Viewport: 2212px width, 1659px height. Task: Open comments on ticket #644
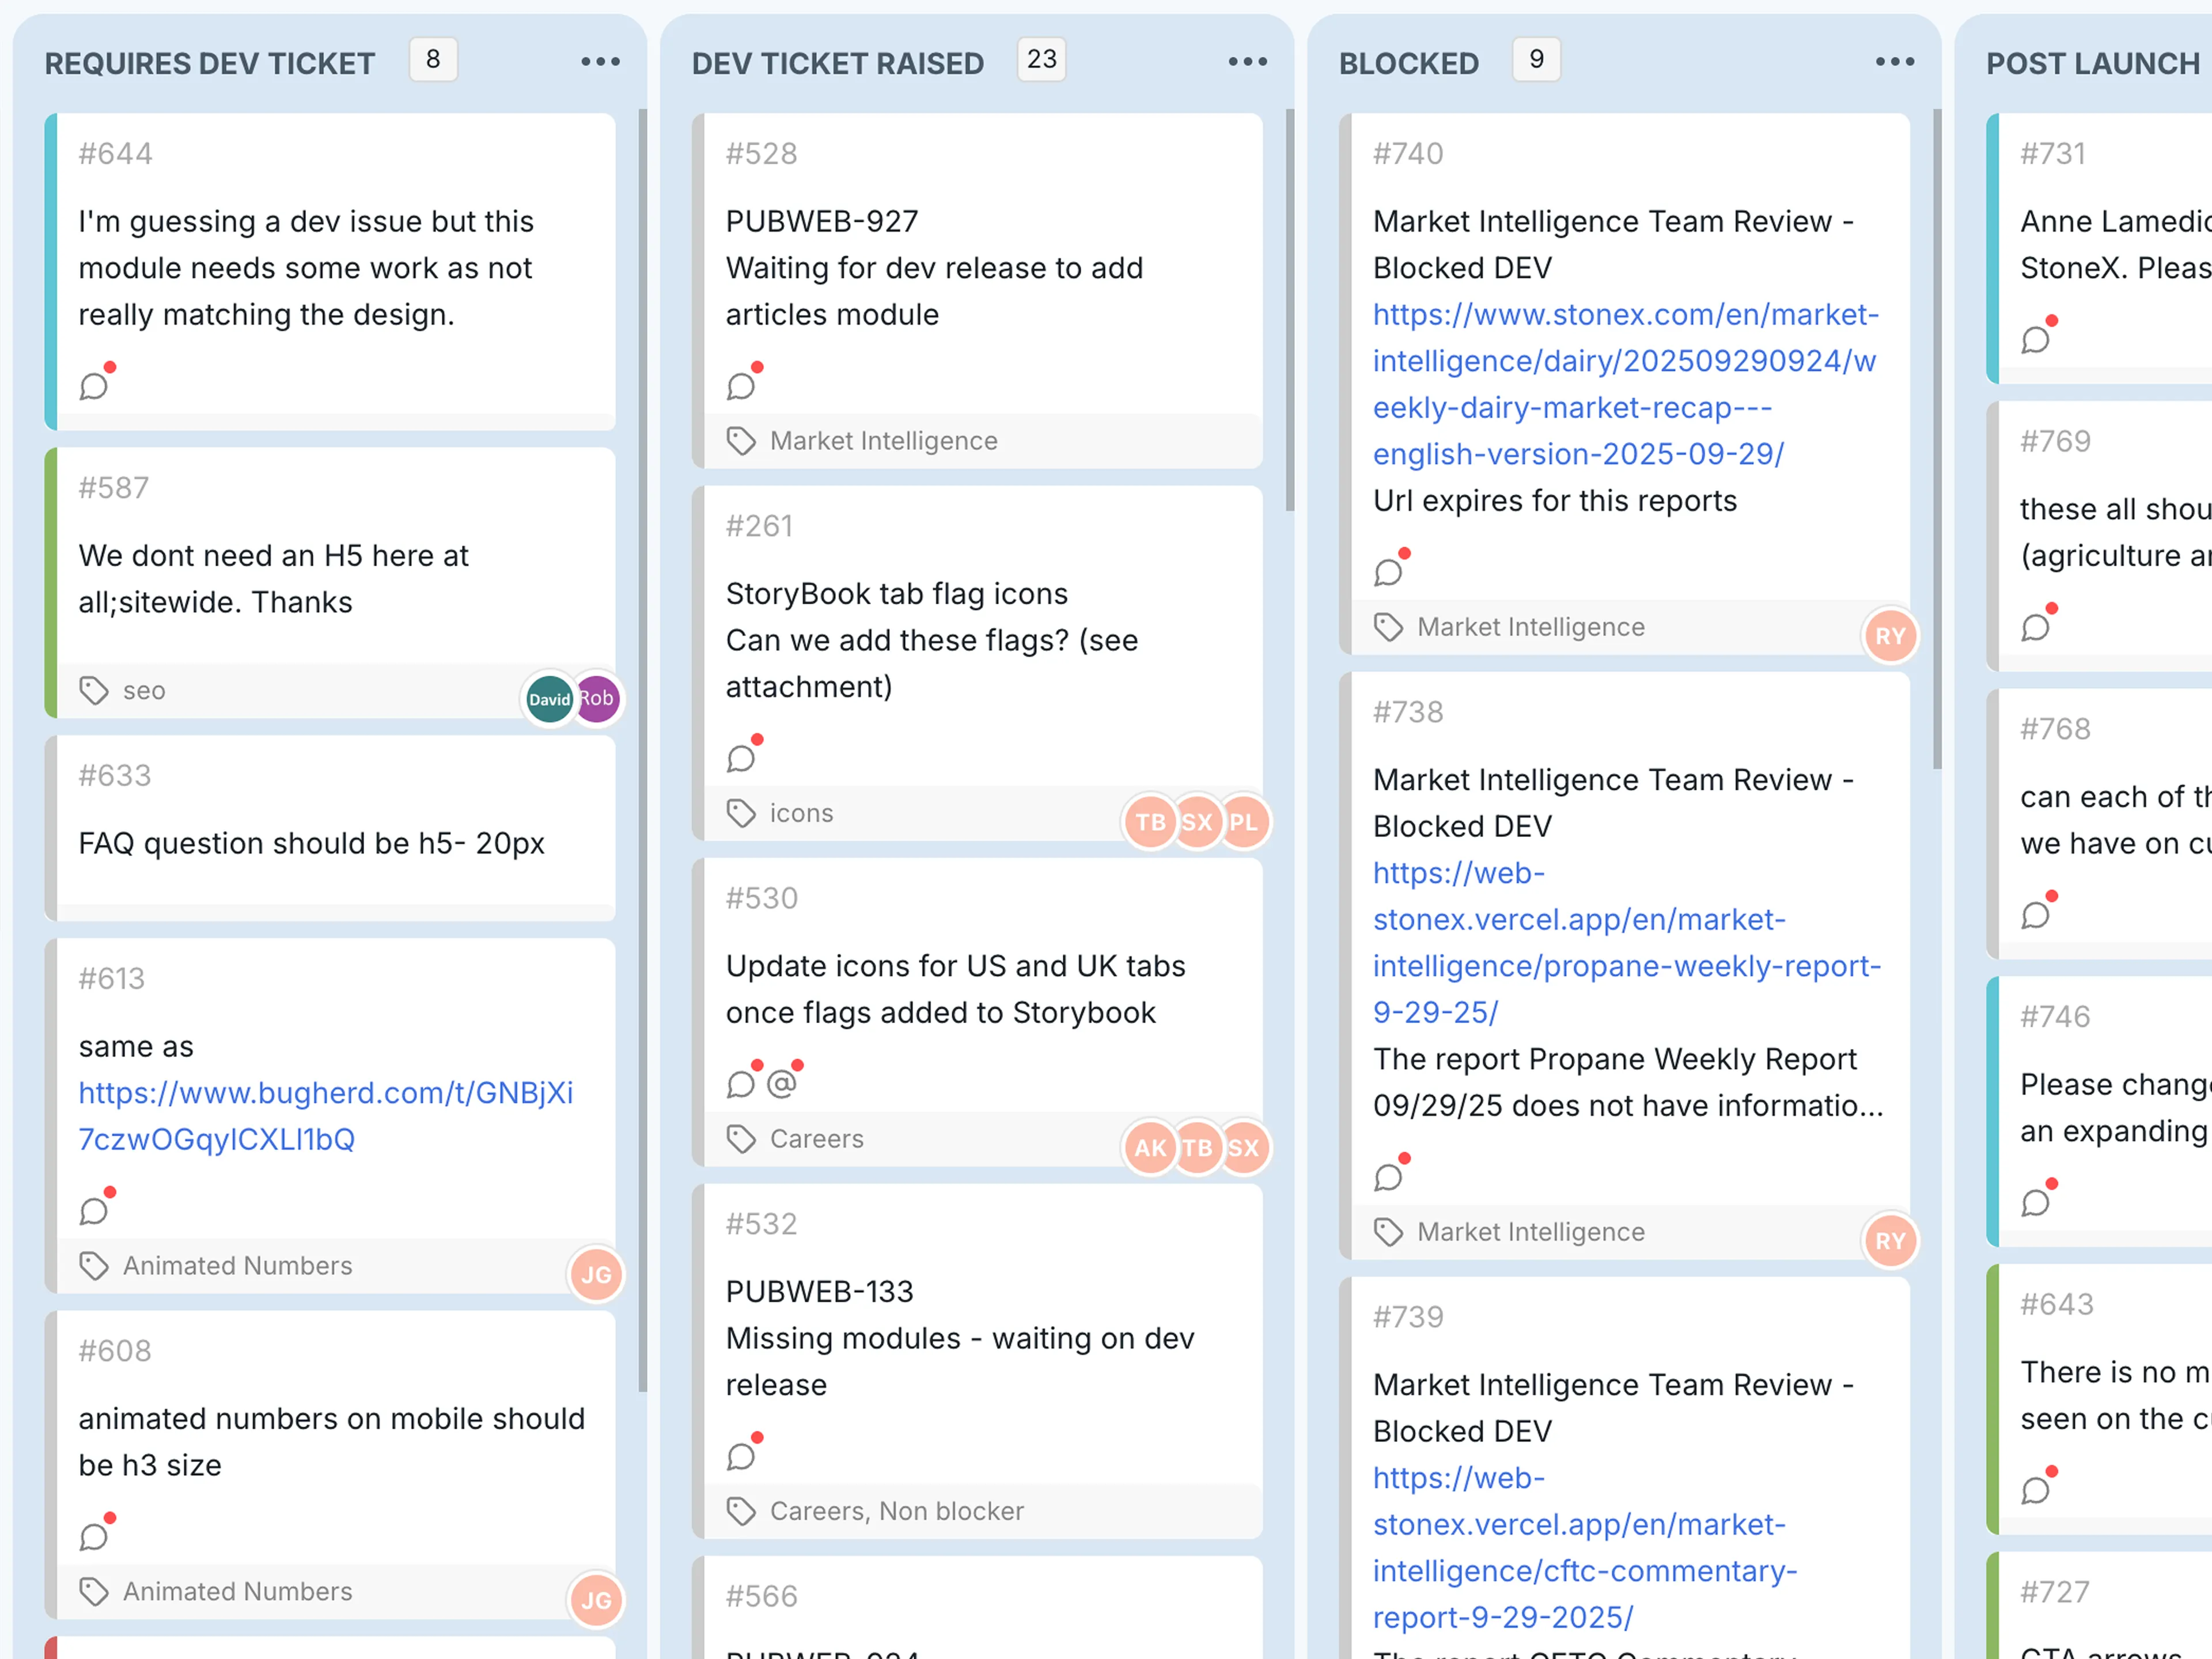94,385
